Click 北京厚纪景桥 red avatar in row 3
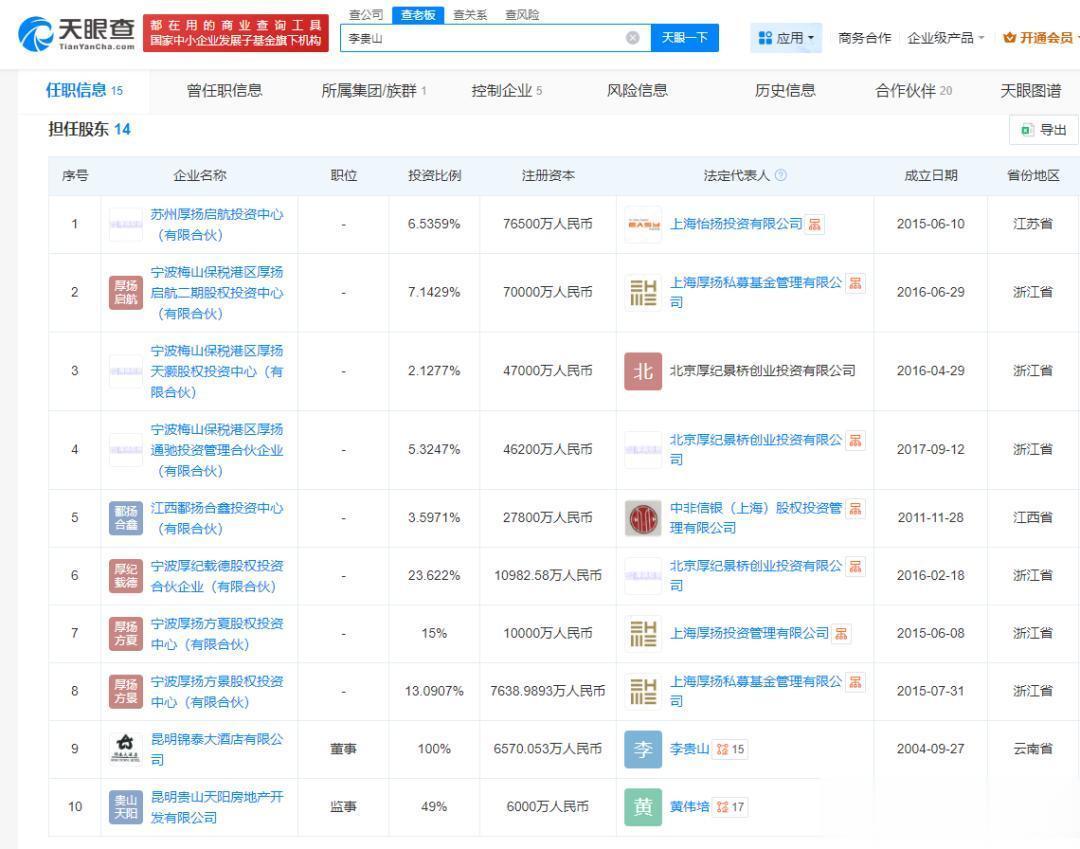Screen dimensions: 1080x849 [642, 371]
